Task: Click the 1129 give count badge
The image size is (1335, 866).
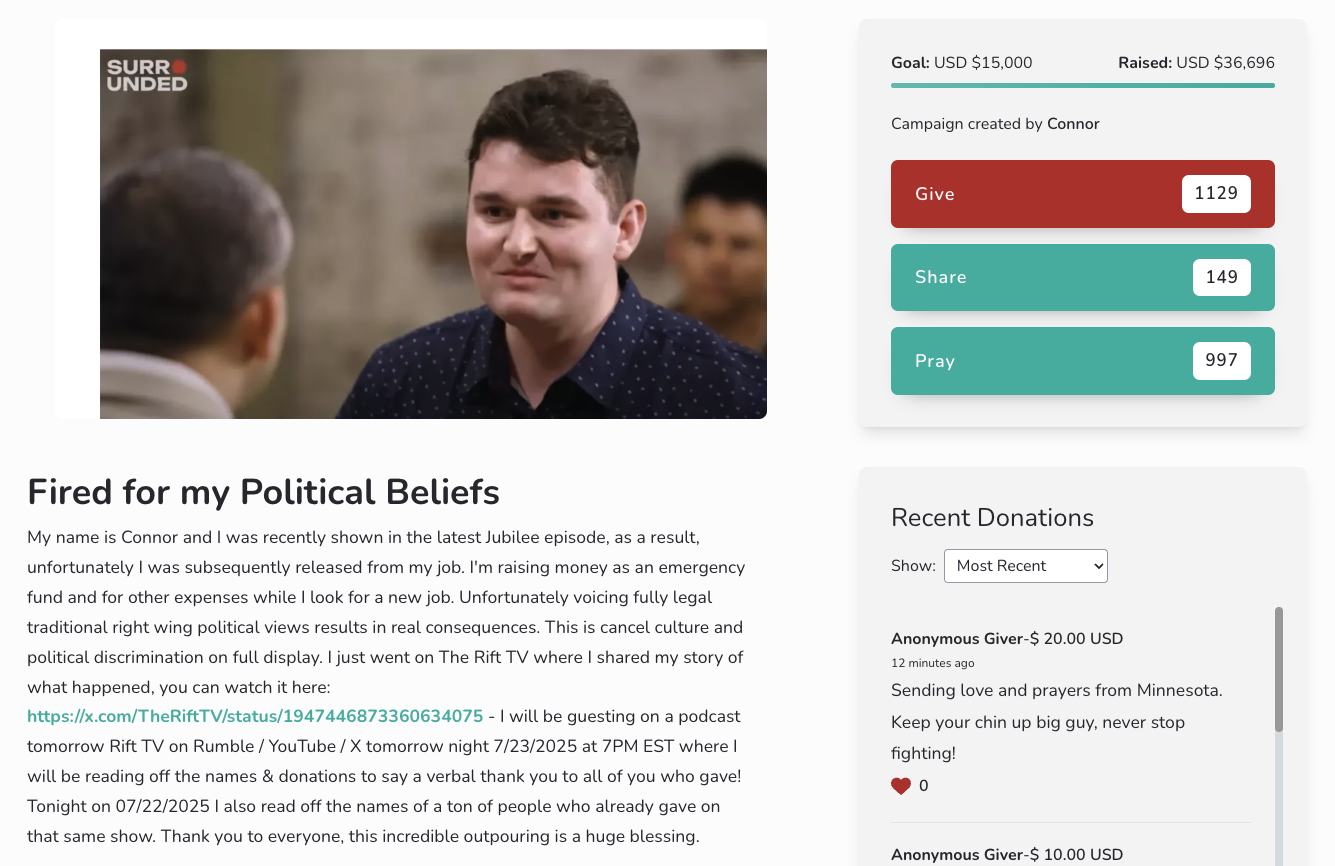Action: [1216, 193]
